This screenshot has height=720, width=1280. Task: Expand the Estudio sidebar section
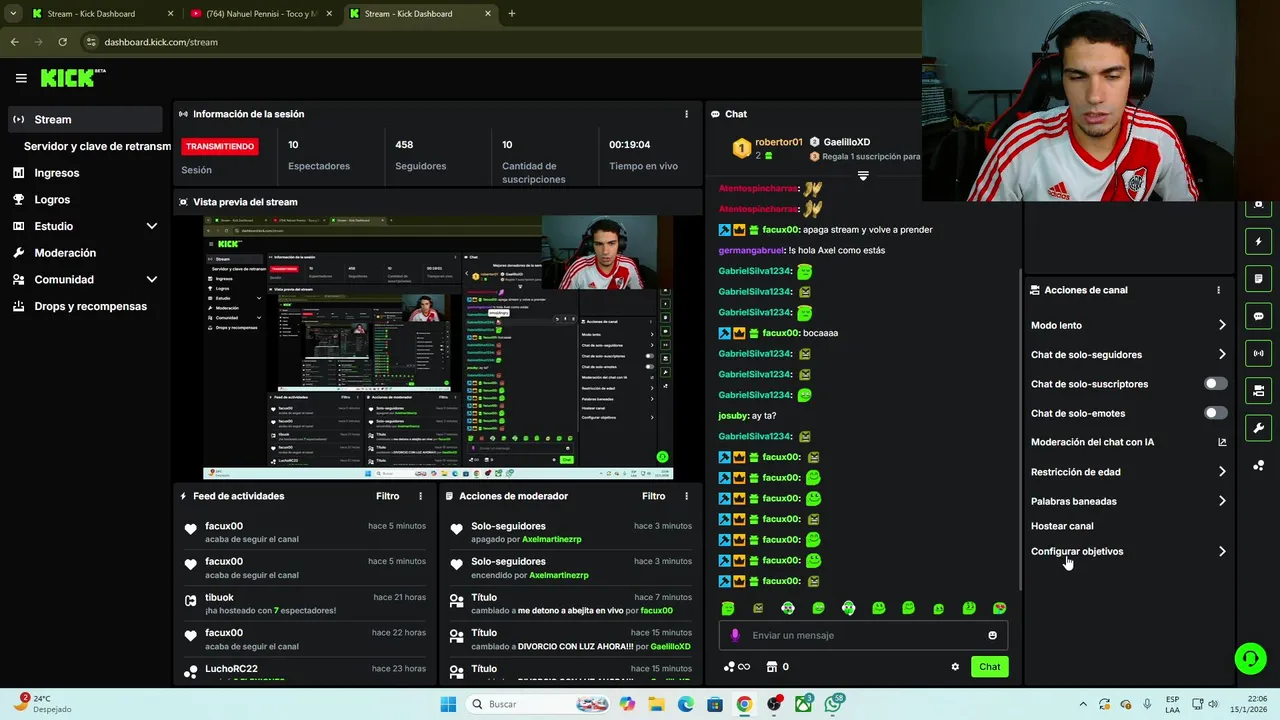click(152, 226)
